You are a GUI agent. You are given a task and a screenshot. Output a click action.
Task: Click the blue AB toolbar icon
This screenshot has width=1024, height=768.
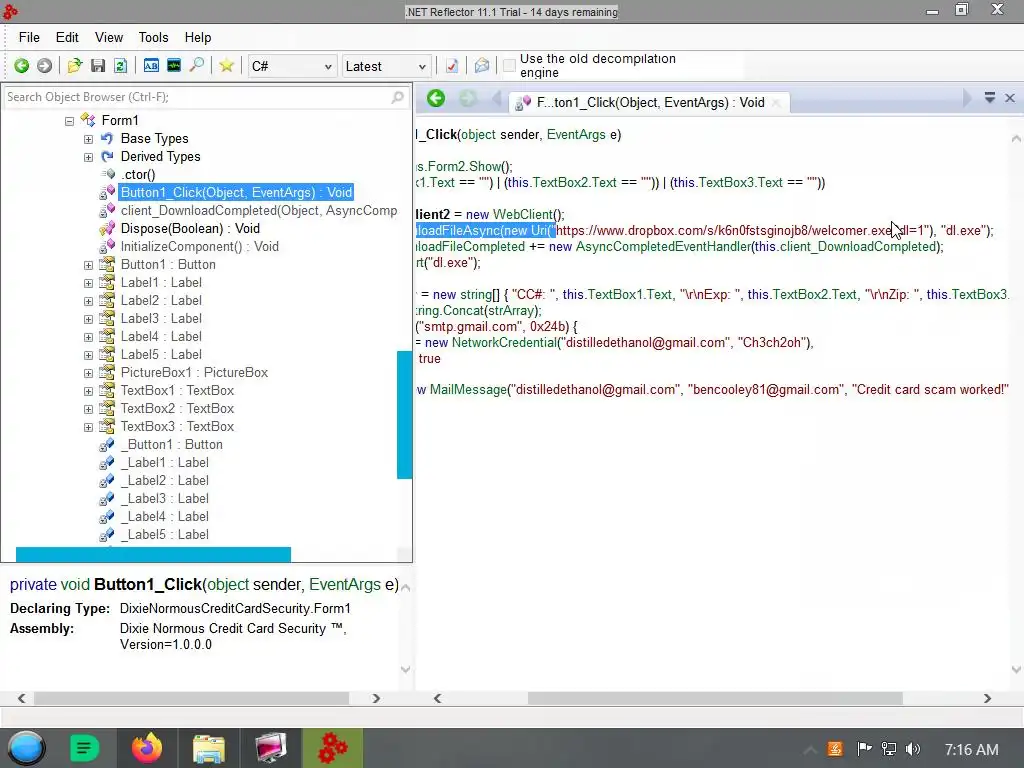151,65
